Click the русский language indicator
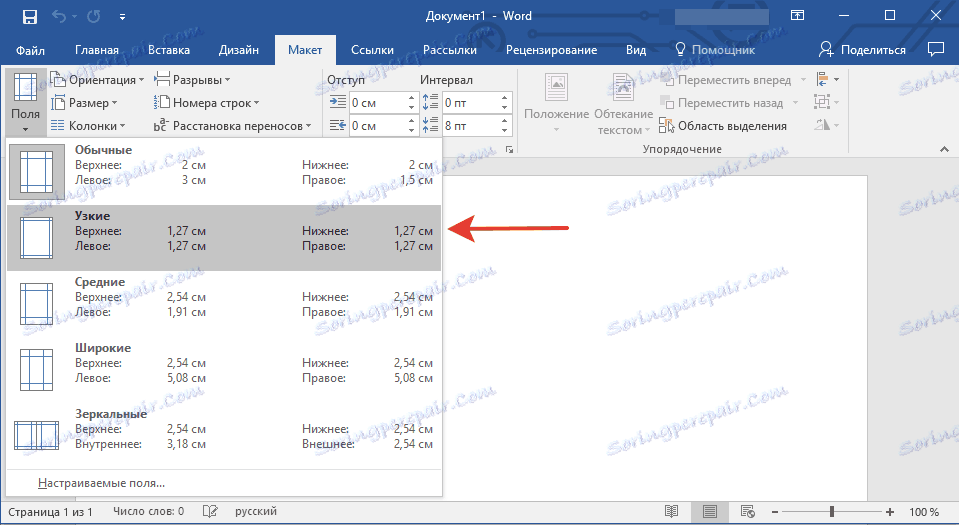This screenshot has height=525, width=959. pos(256,512)
